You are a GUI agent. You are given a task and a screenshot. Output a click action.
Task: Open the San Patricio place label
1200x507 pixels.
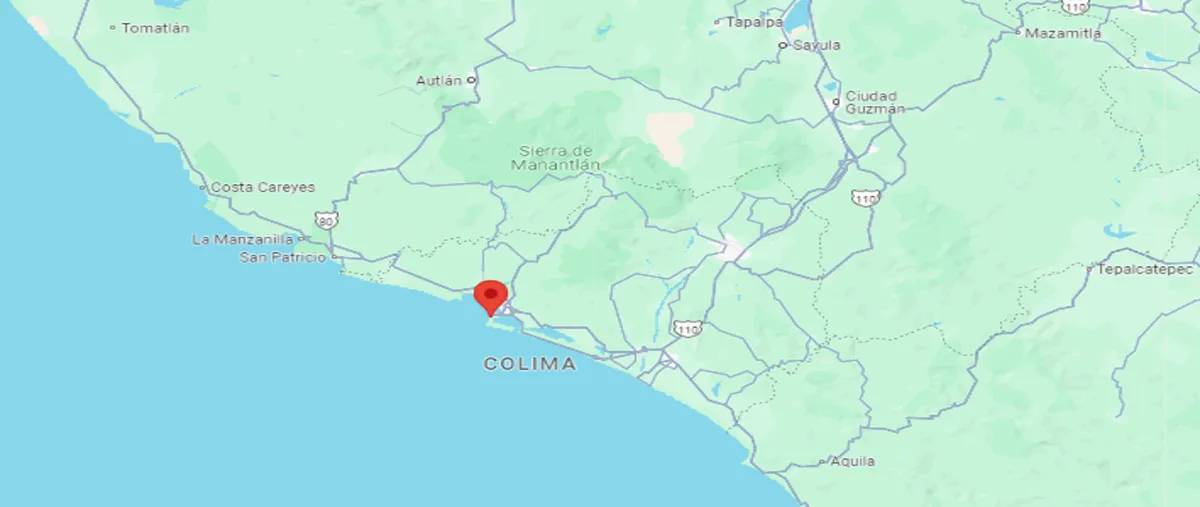(x=283, y=258)
